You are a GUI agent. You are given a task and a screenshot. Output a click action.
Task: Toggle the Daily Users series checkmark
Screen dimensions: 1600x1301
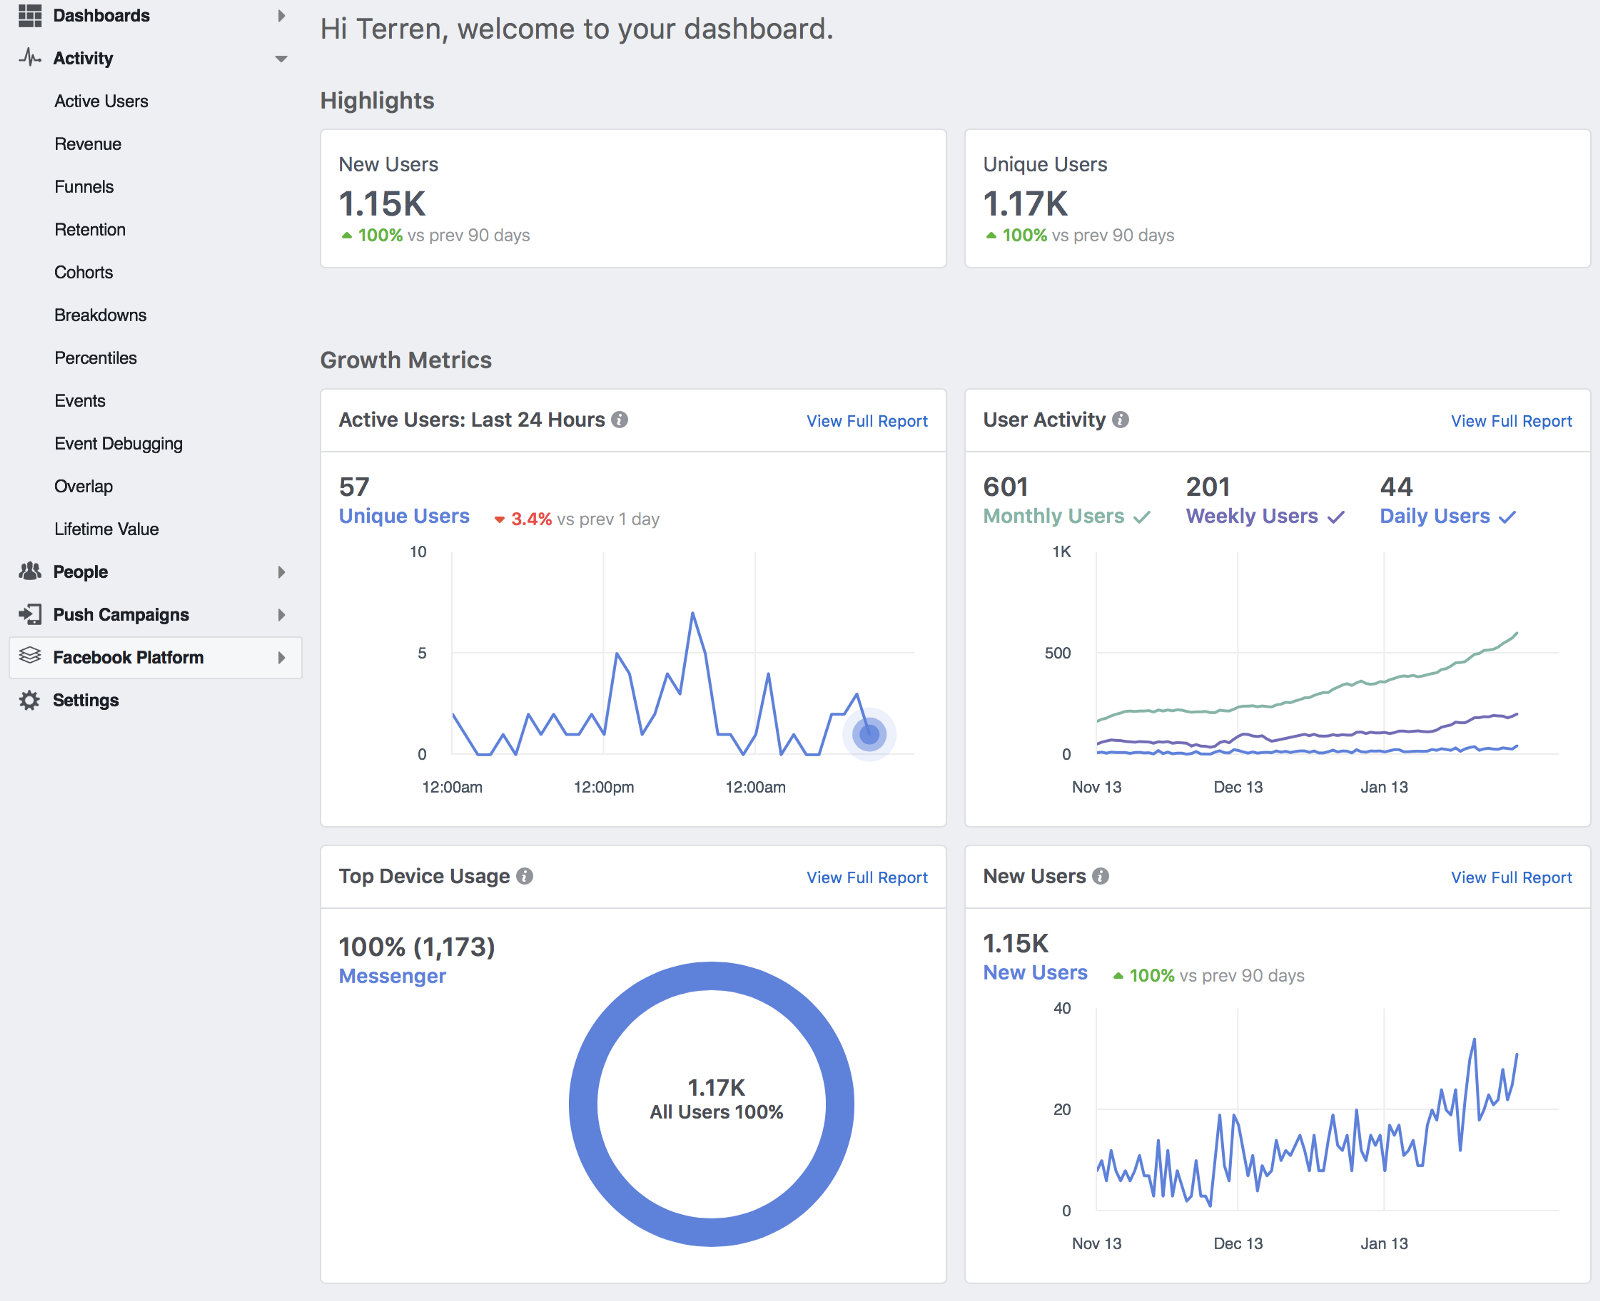pyautogui.click(x=1508, y=517)
